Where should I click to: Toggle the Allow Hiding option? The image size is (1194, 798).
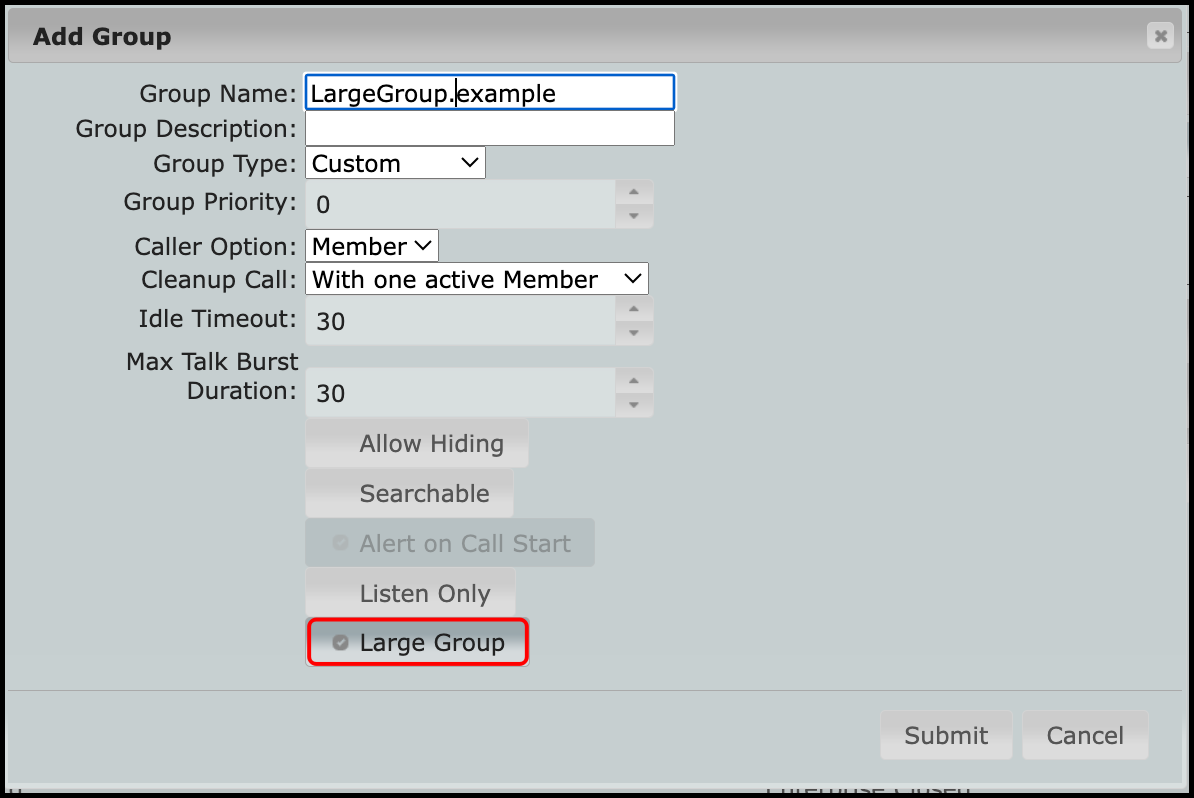tap(417, 444)
